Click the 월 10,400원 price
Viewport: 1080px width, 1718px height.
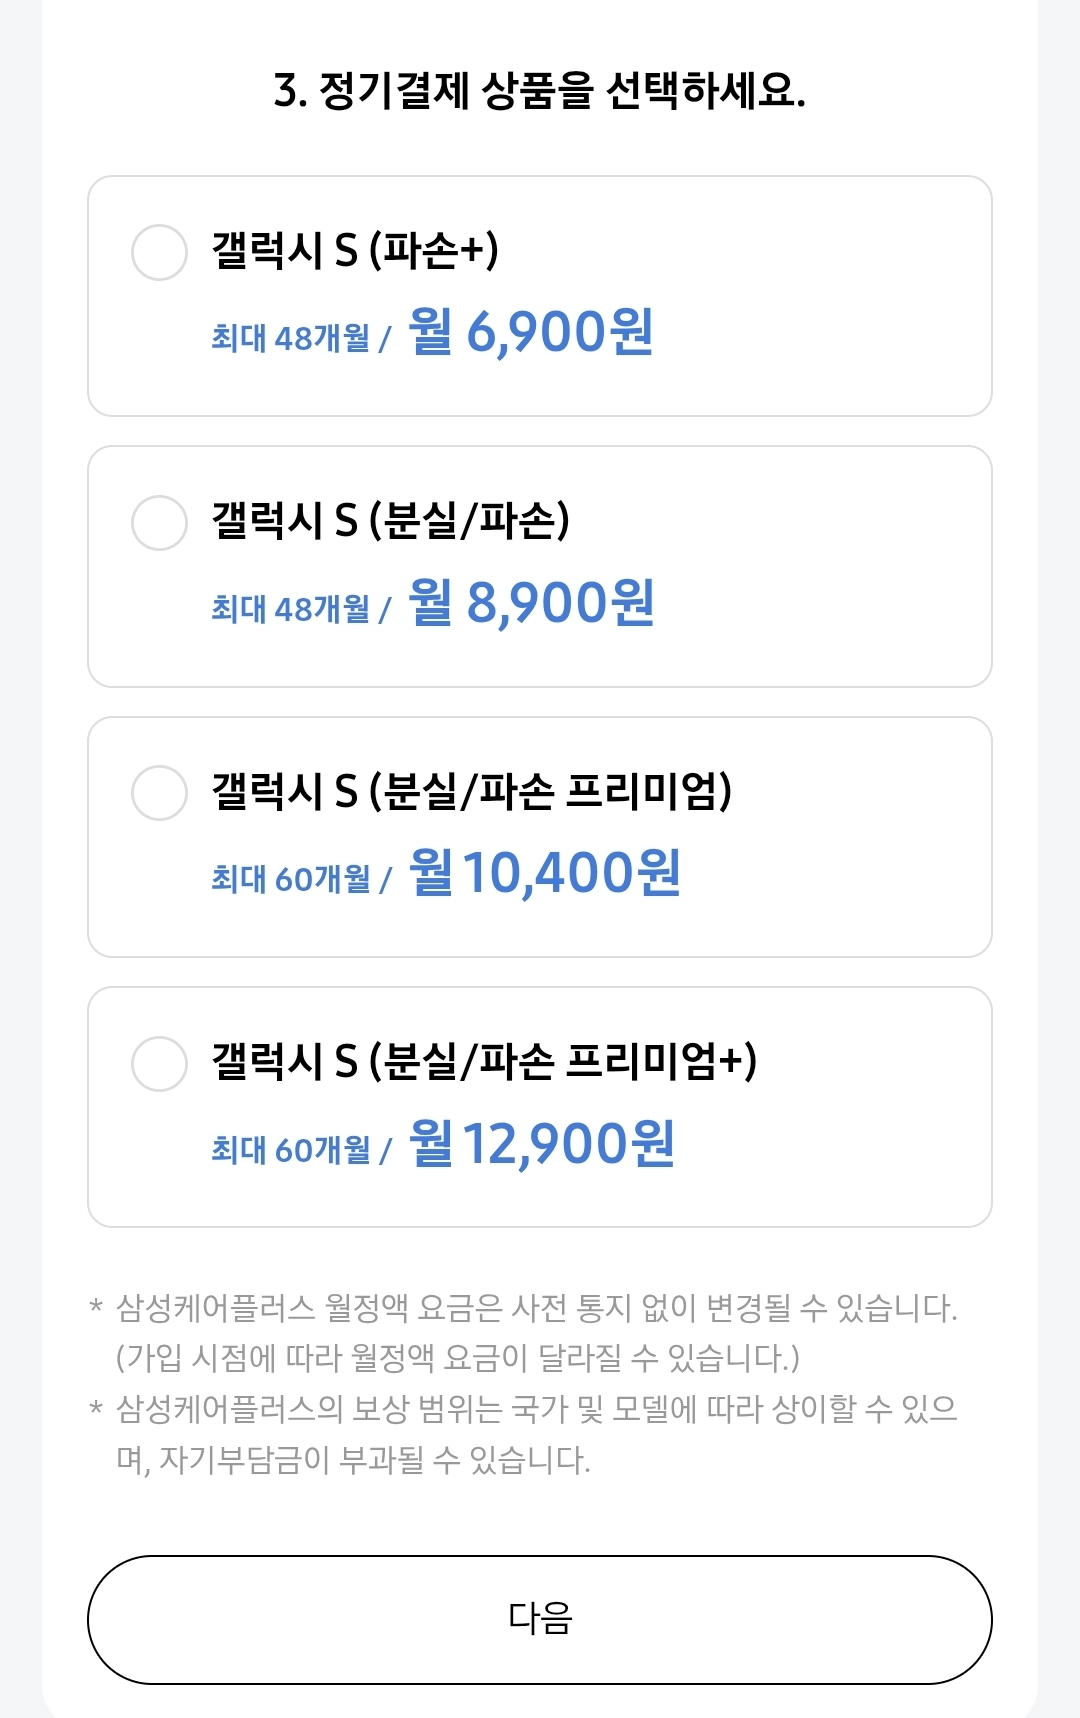(545, 873)
